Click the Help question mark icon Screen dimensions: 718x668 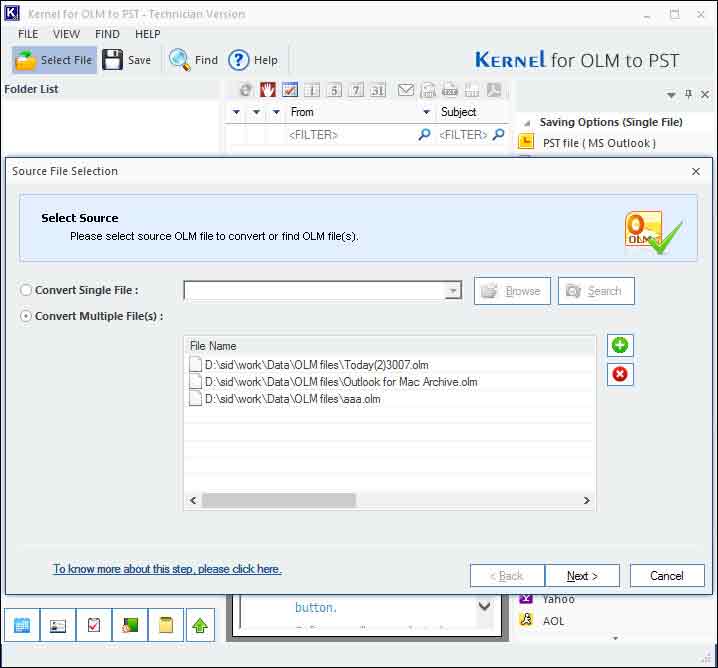click(x=238, y=60)
